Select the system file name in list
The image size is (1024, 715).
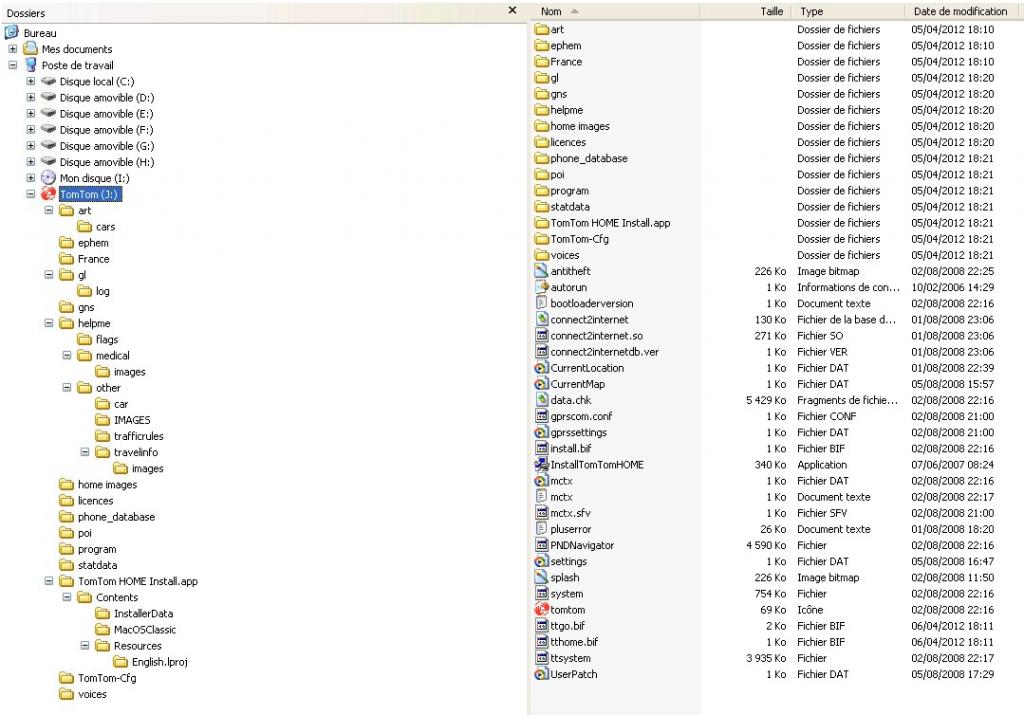567,594
